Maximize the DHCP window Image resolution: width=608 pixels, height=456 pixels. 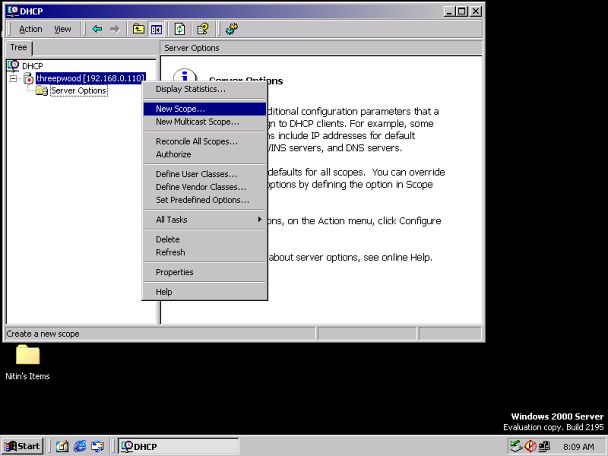coord(462,11)
